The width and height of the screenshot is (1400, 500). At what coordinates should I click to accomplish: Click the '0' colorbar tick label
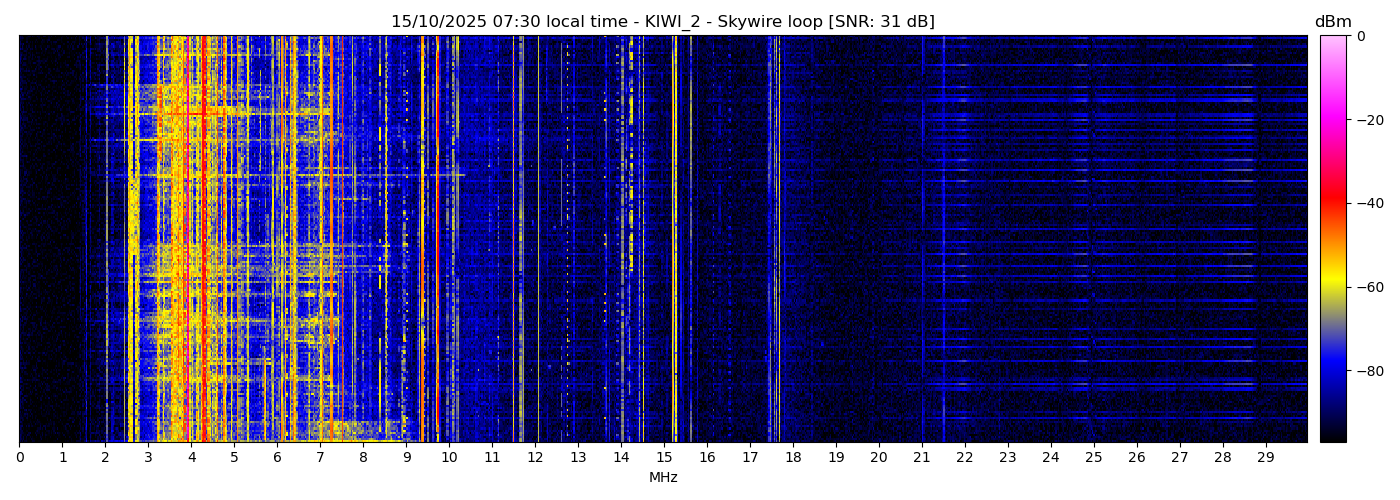(1360, 37)
